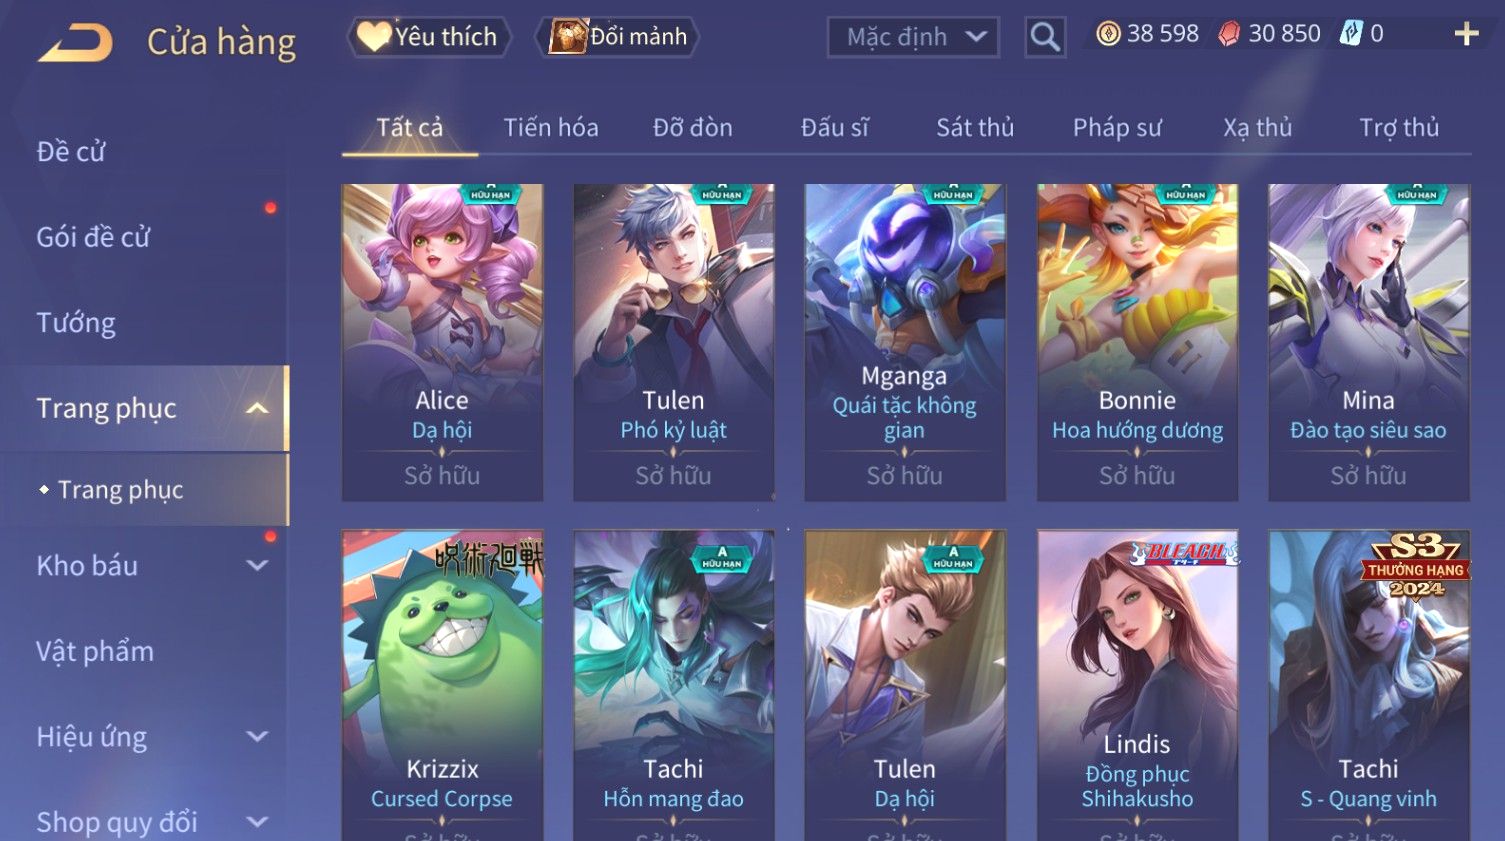Image resolution: width=1505 pixels, height=841 pixels.
Task: Switch to the Sát thủ tab
Action: click(975, 127)
